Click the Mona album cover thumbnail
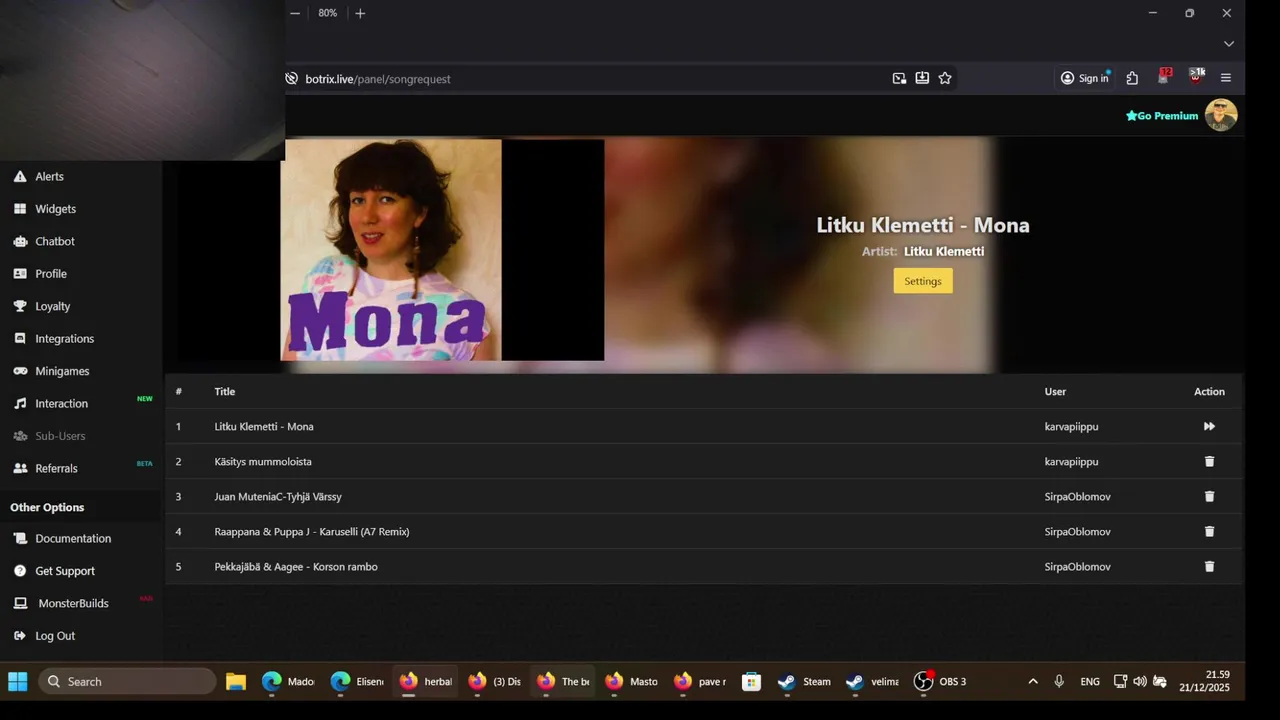The image size is (1280, 720). (391, 250)
